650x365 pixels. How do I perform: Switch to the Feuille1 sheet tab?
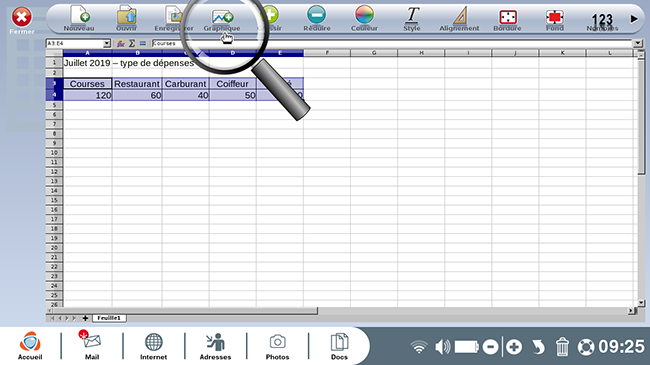tap(109, 318)
